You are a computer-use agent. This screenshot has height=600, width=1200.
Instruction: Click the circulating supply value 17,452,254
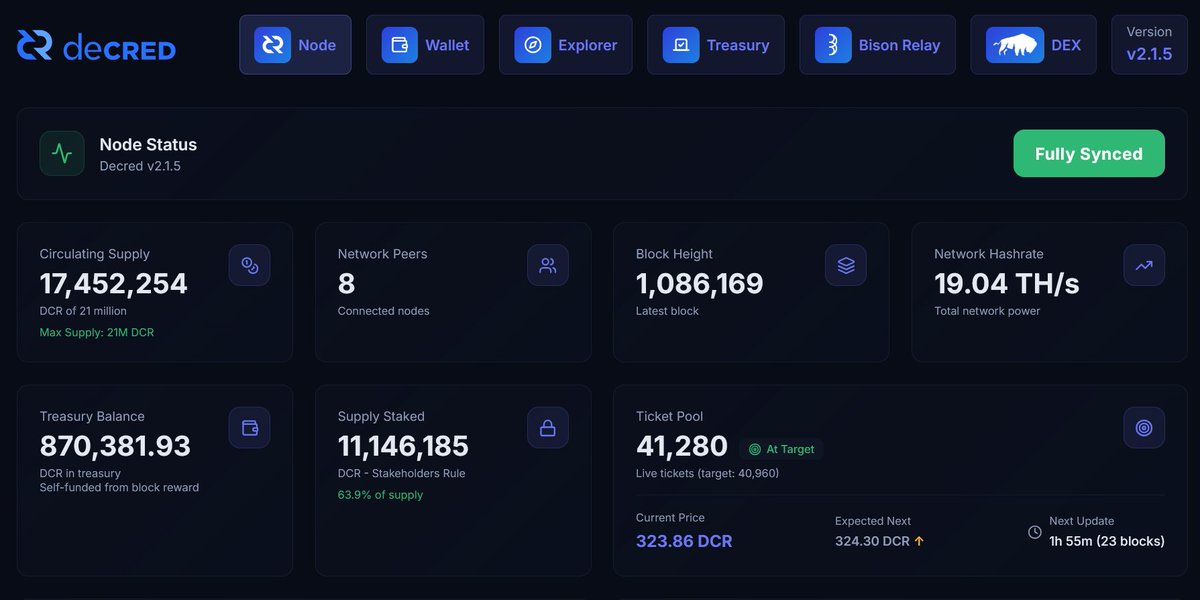pos(114,284)
